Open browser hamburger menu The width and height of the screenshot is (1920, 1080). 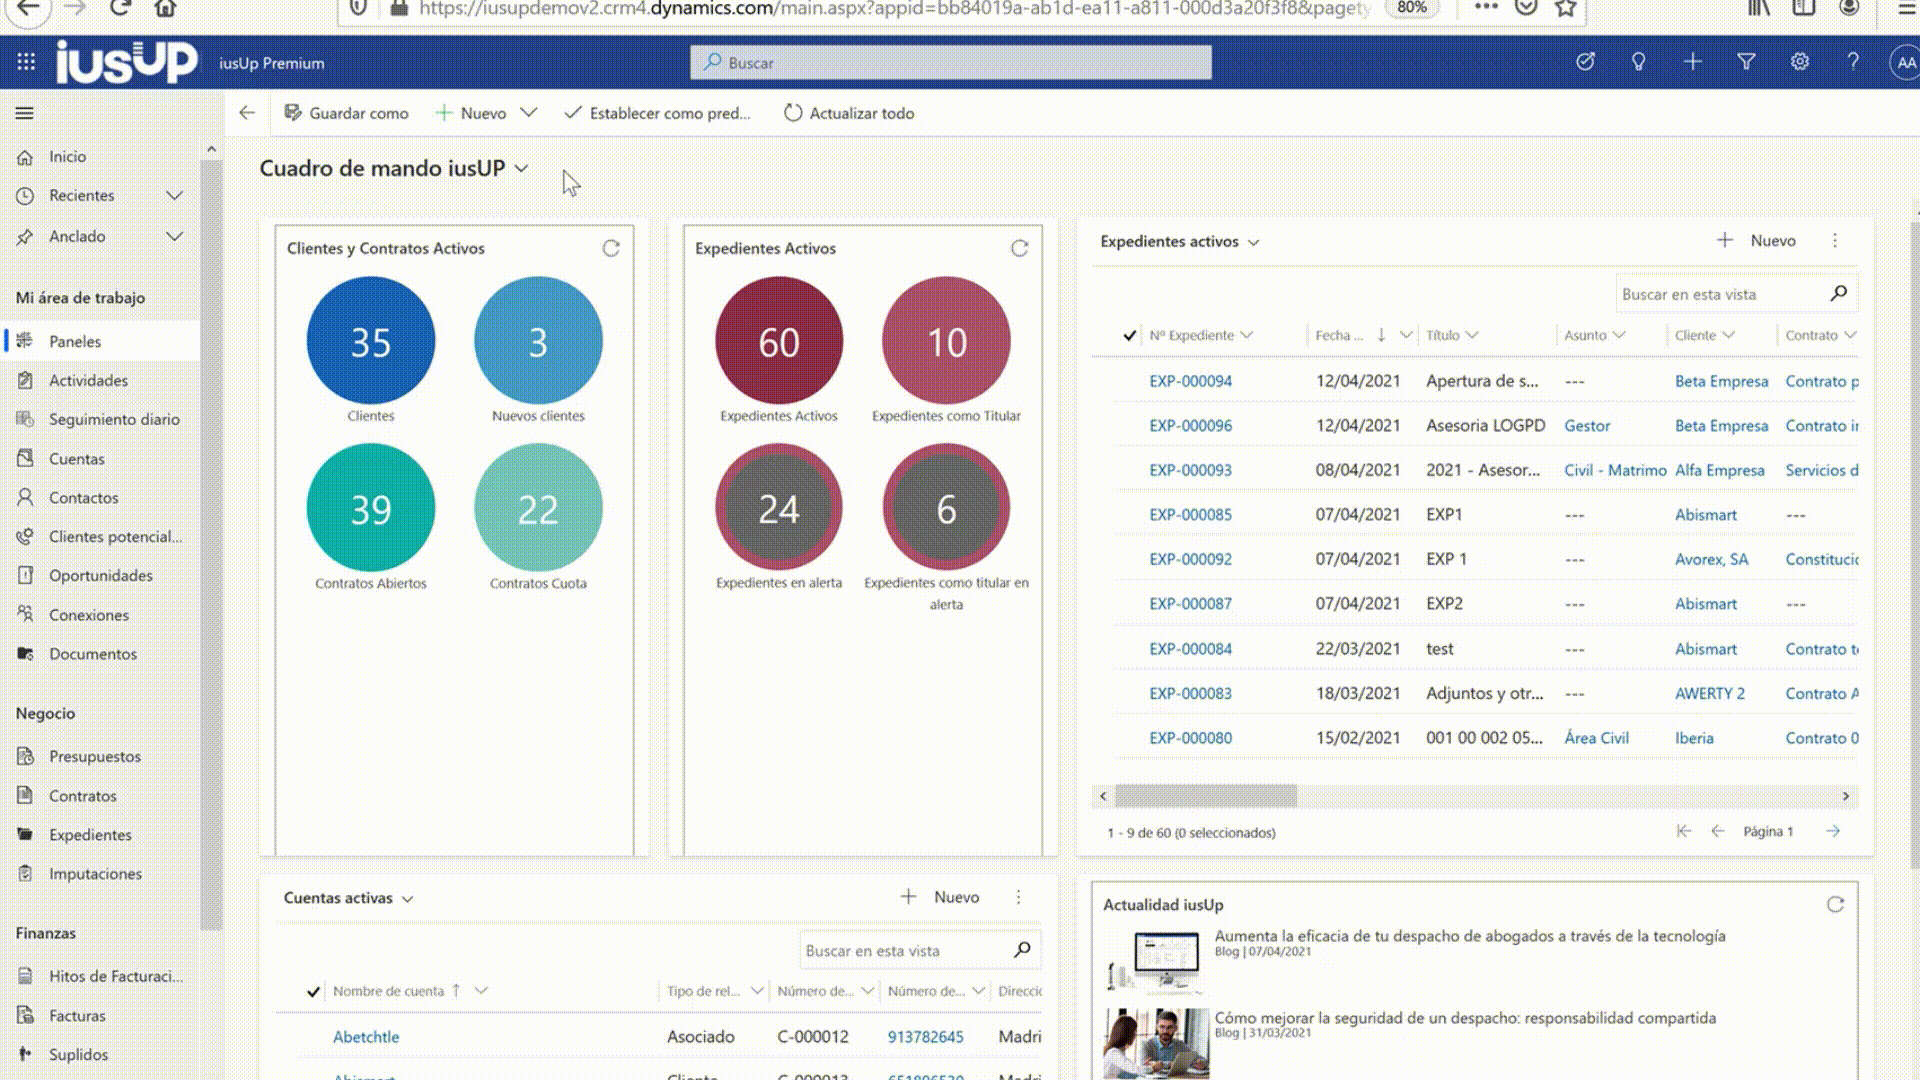[x=1907, y=8]
